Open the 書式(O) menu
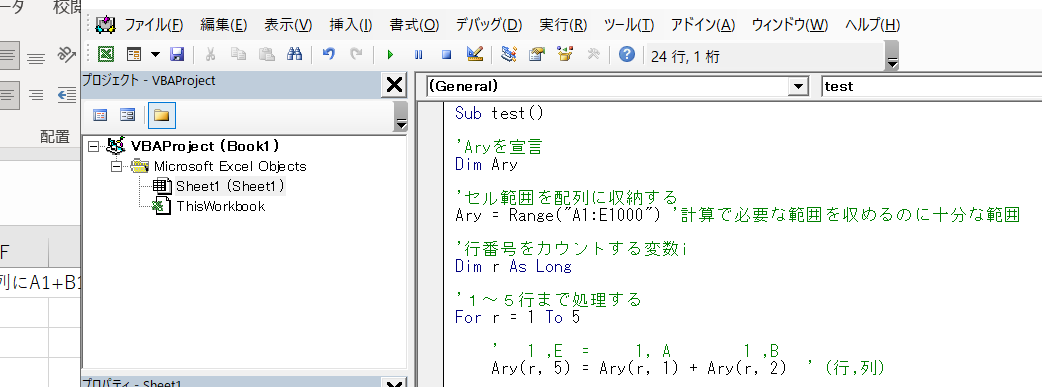The height and width of the screenshot is (387, 1042). pos(414,25)
